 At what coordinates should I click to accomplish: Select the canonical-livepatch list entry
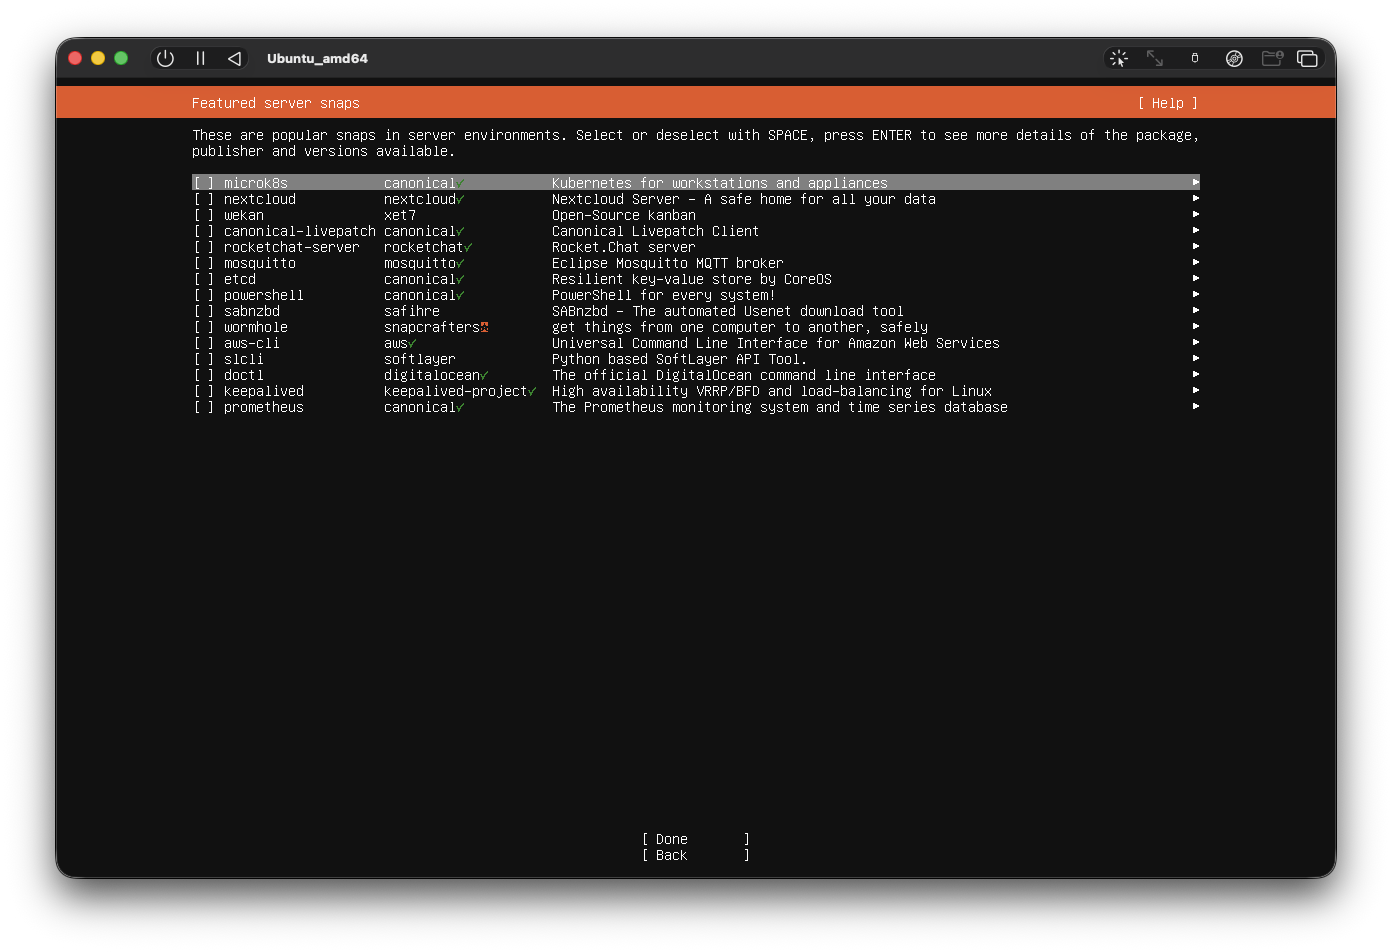click(x=299, y=231)
